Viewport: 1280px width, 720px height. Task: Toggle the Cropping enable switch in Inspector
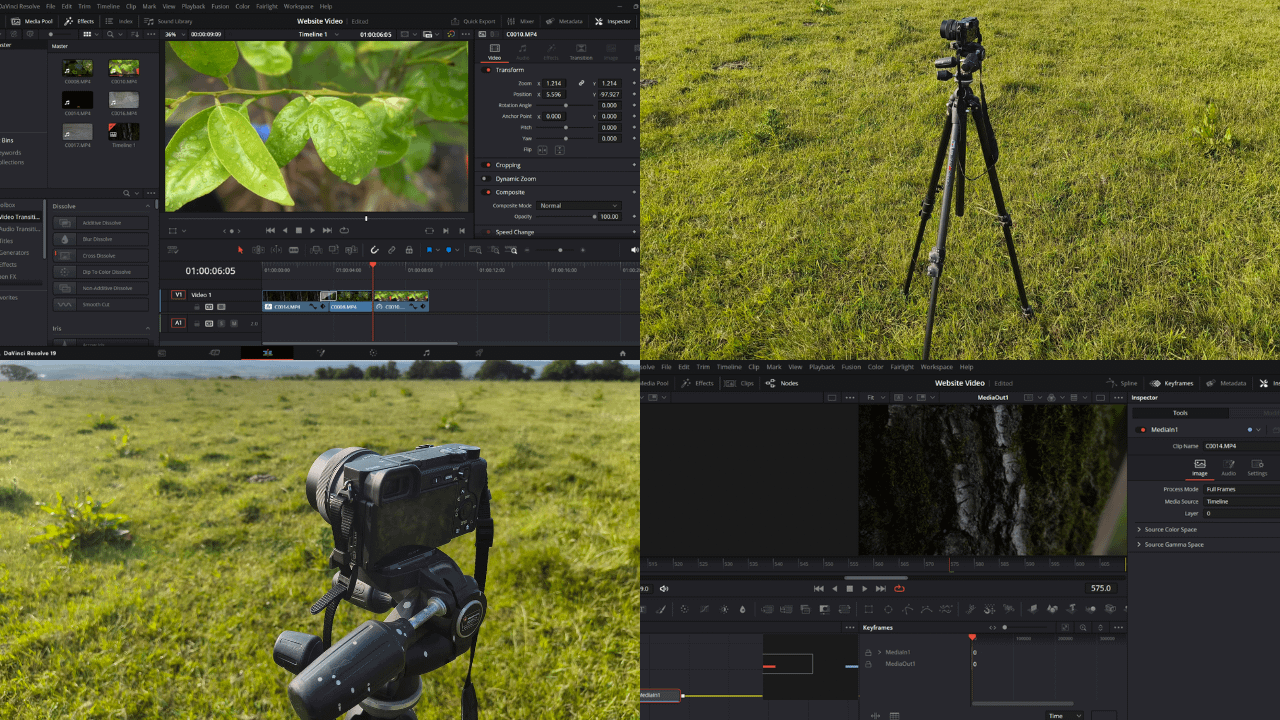click(488, 165)
